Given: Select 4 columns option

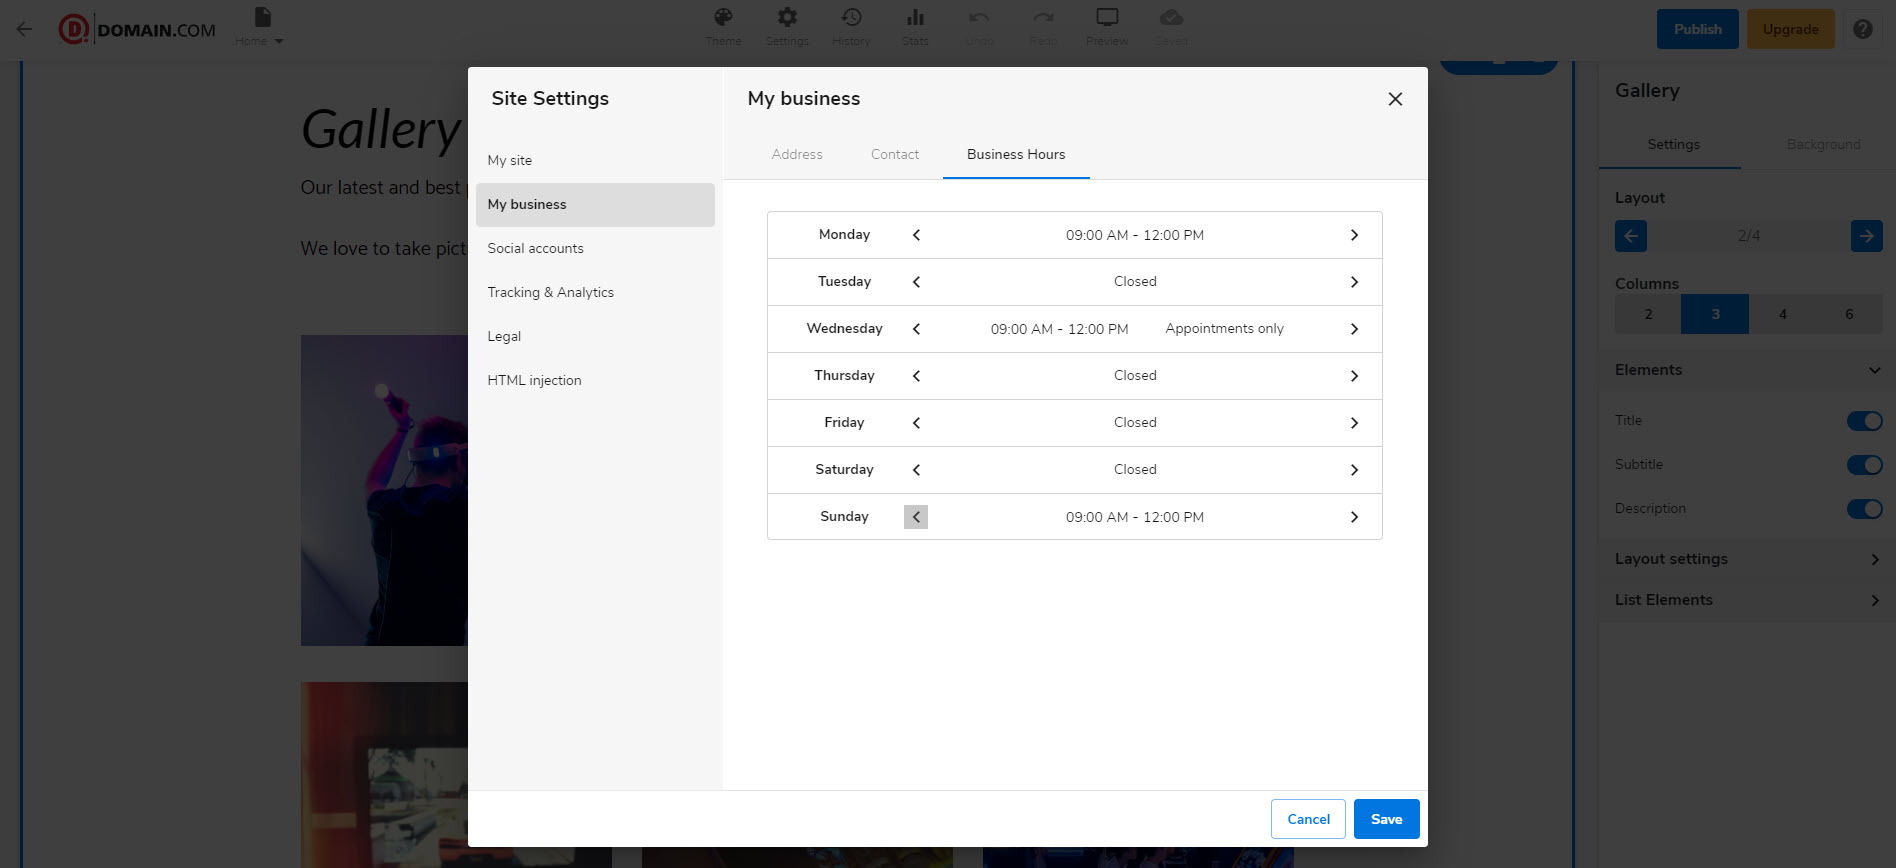Looking at the screenshot, I should click(1782, 314).
